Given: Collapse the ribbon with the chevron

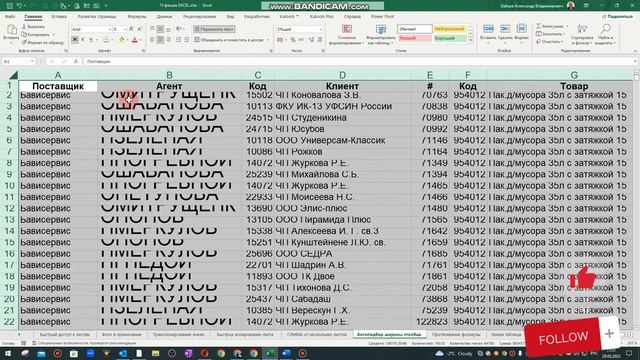Looking at the screenshot, I should pos(635,51).
